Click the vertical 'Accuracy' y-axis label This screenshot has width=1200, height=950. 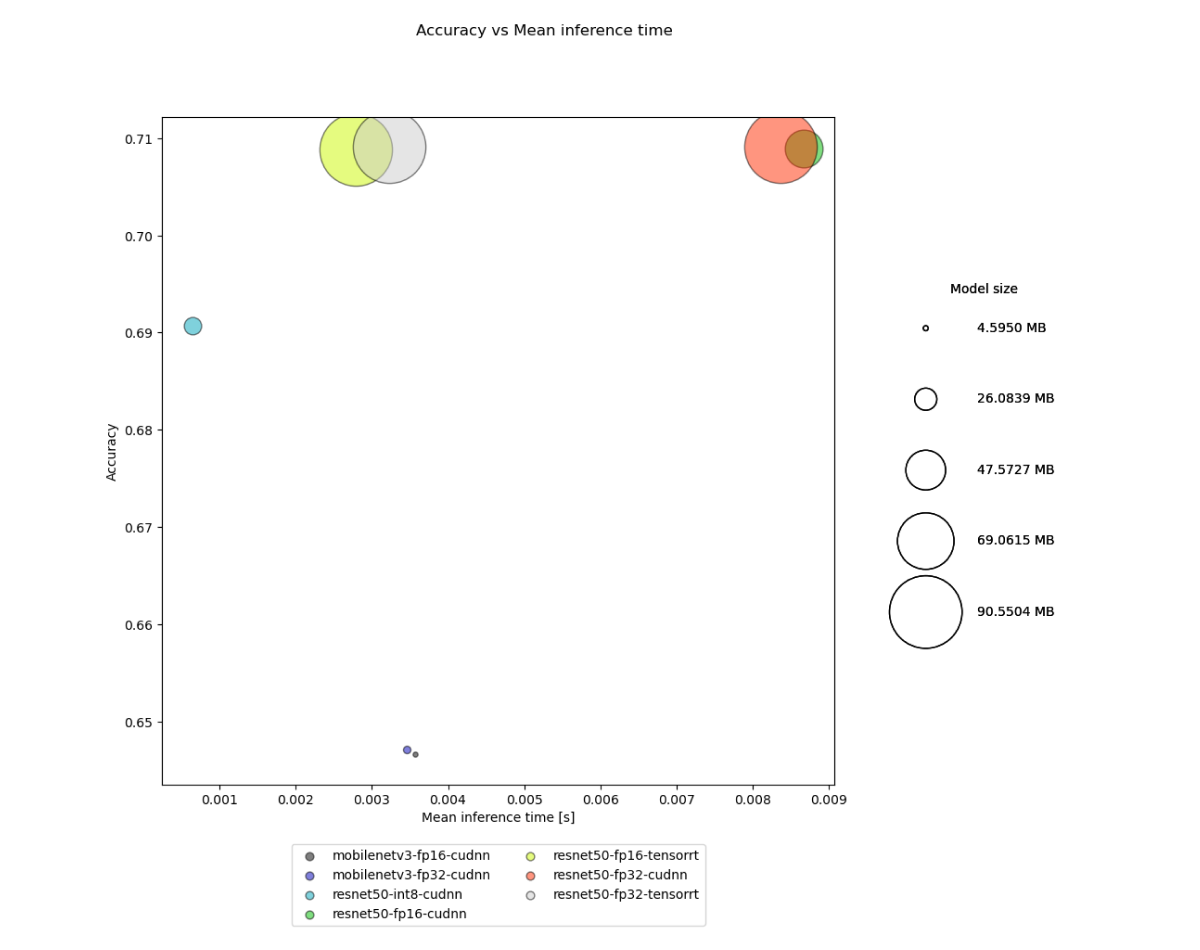click(112, 451)
